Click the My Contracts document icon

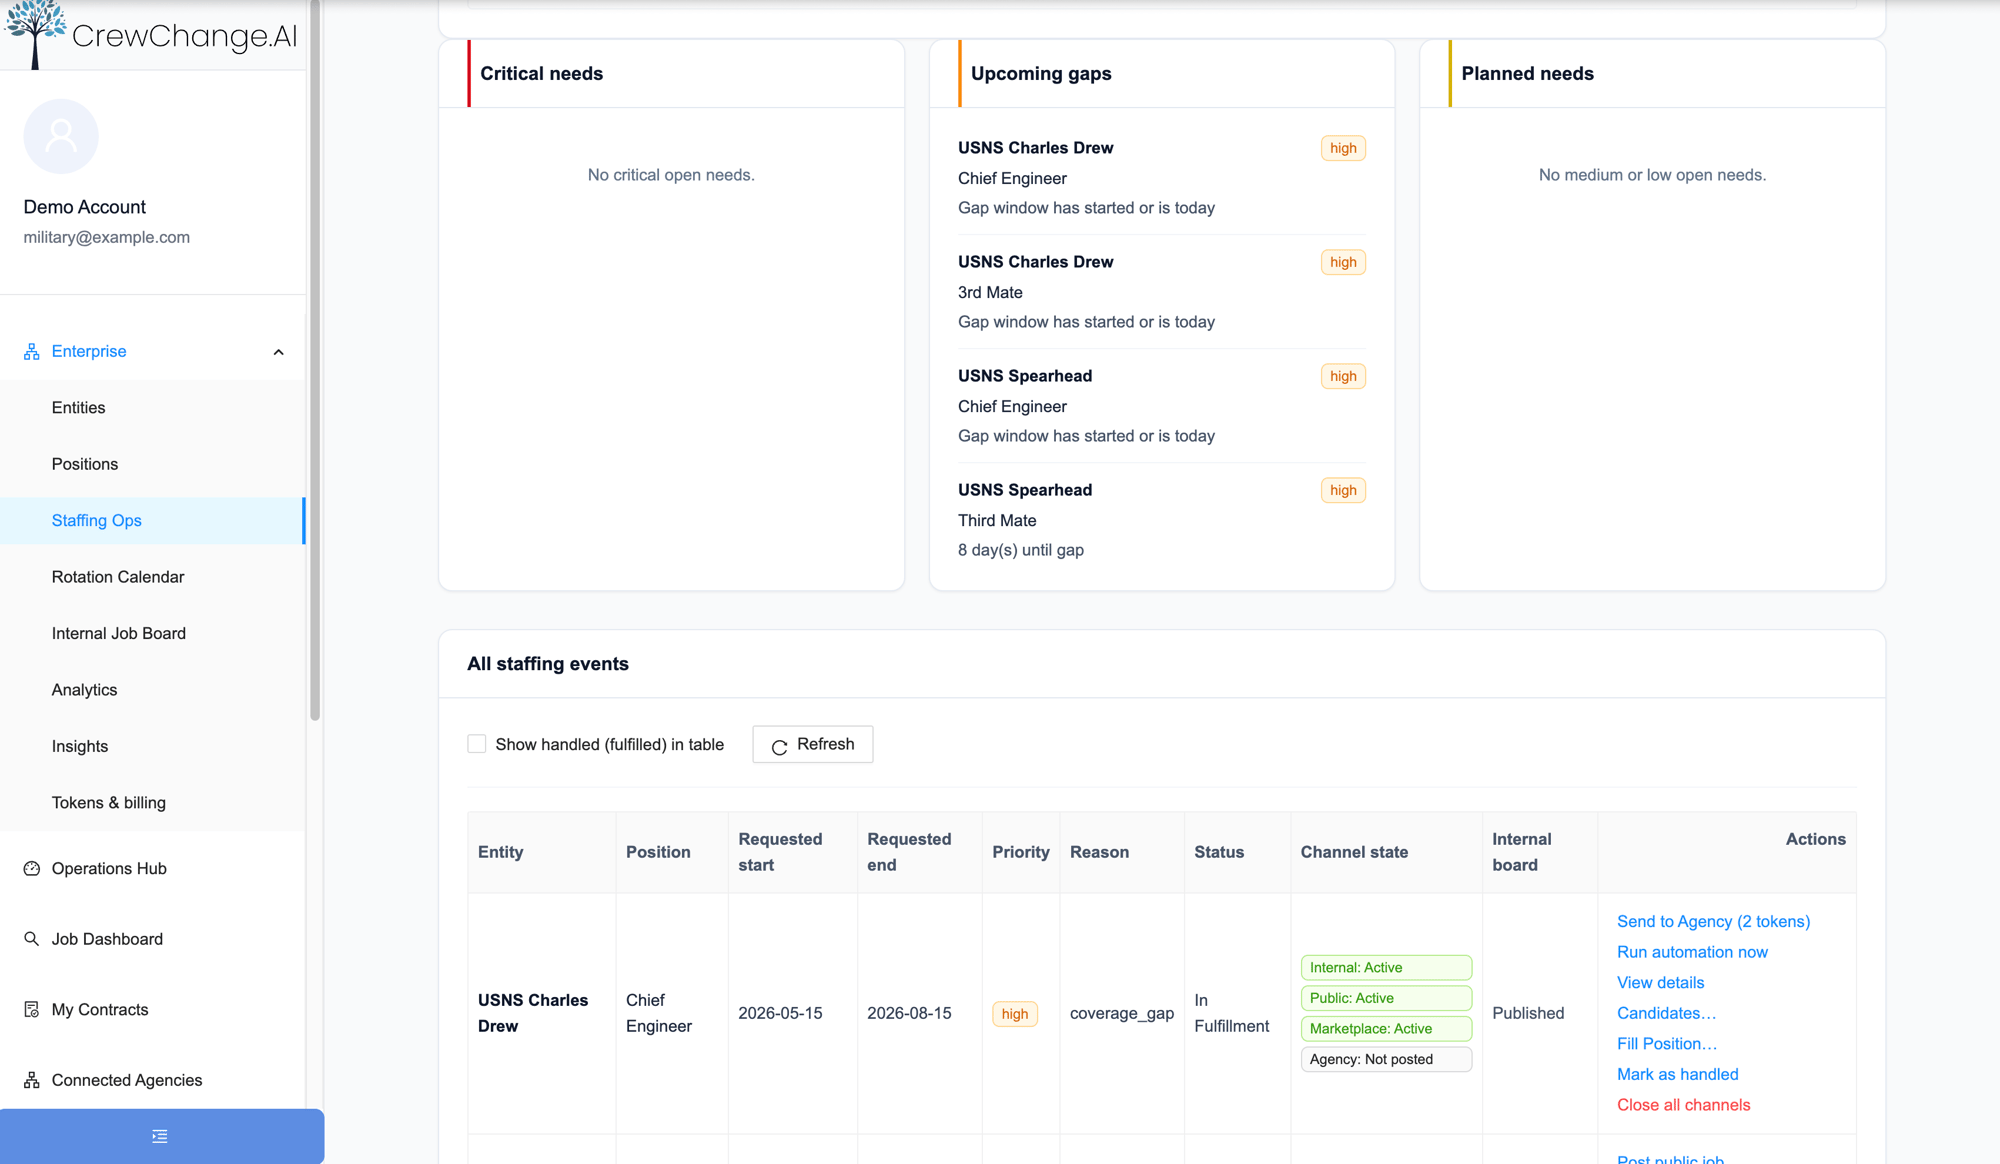[32, 1009]
